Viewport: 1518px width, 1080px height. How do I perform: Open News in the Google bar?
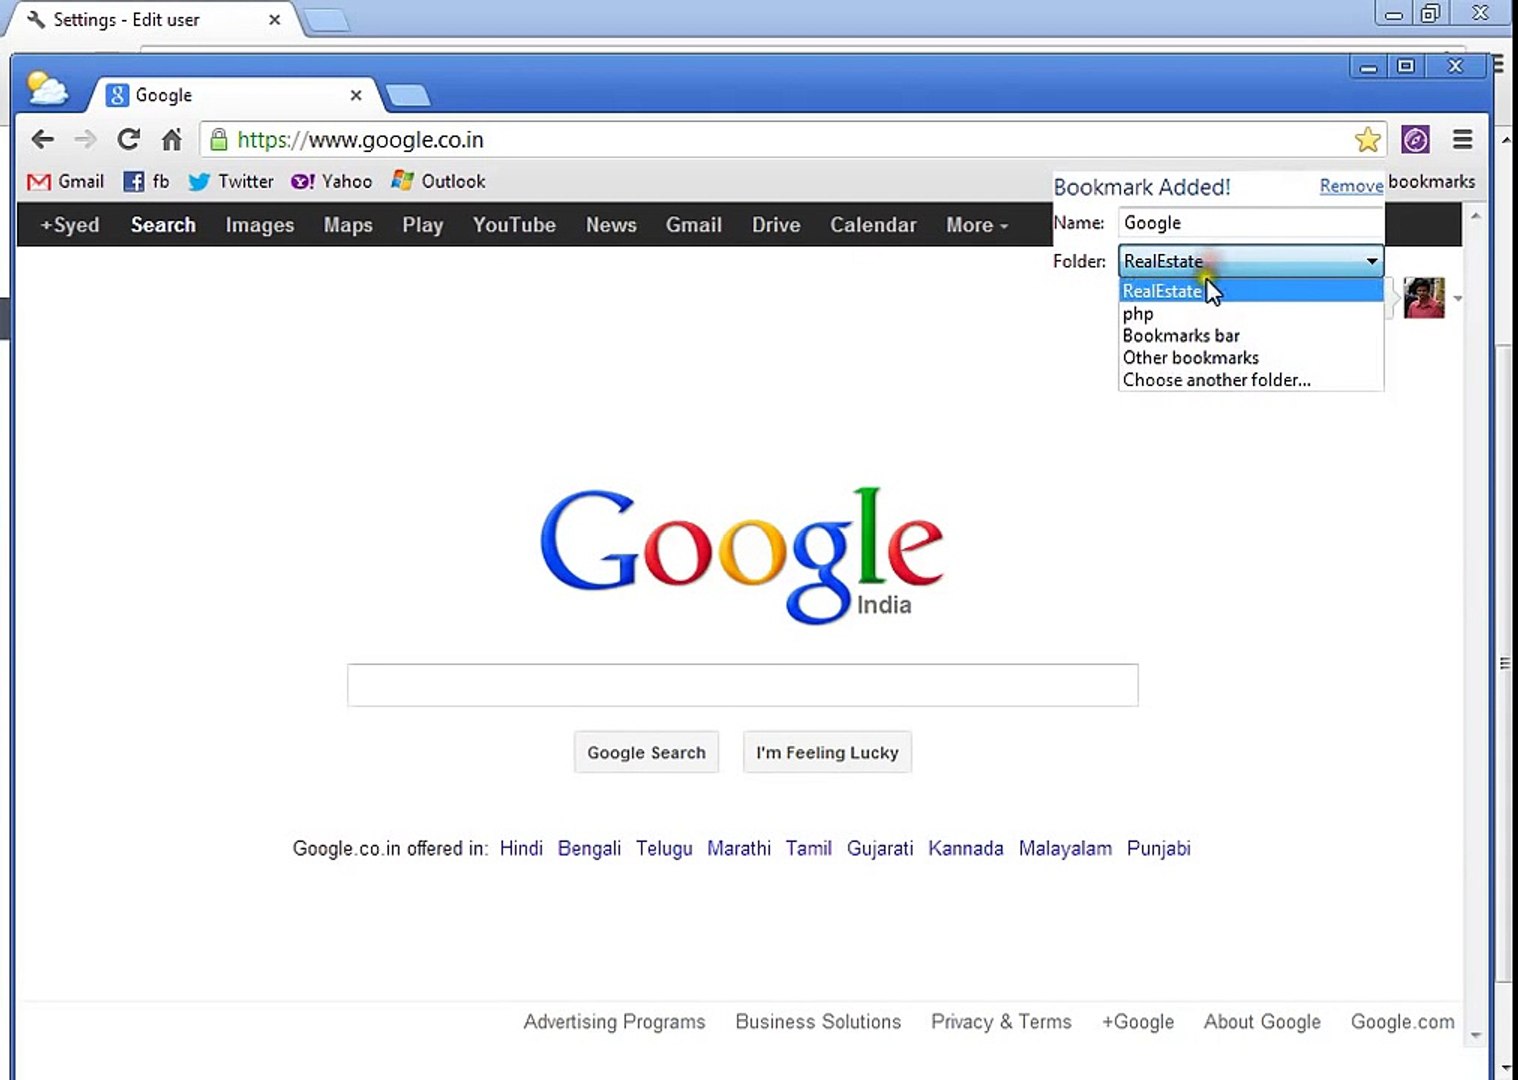click(x=611, y=225)
